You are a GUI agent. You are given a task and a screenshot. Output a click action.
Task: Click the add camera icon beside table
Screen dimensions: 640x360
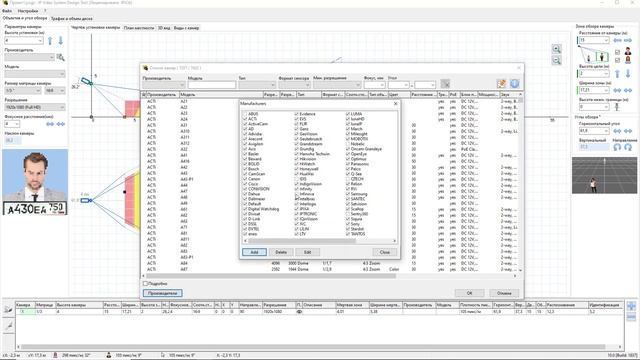pyautogui.click(x=631, y=306)
